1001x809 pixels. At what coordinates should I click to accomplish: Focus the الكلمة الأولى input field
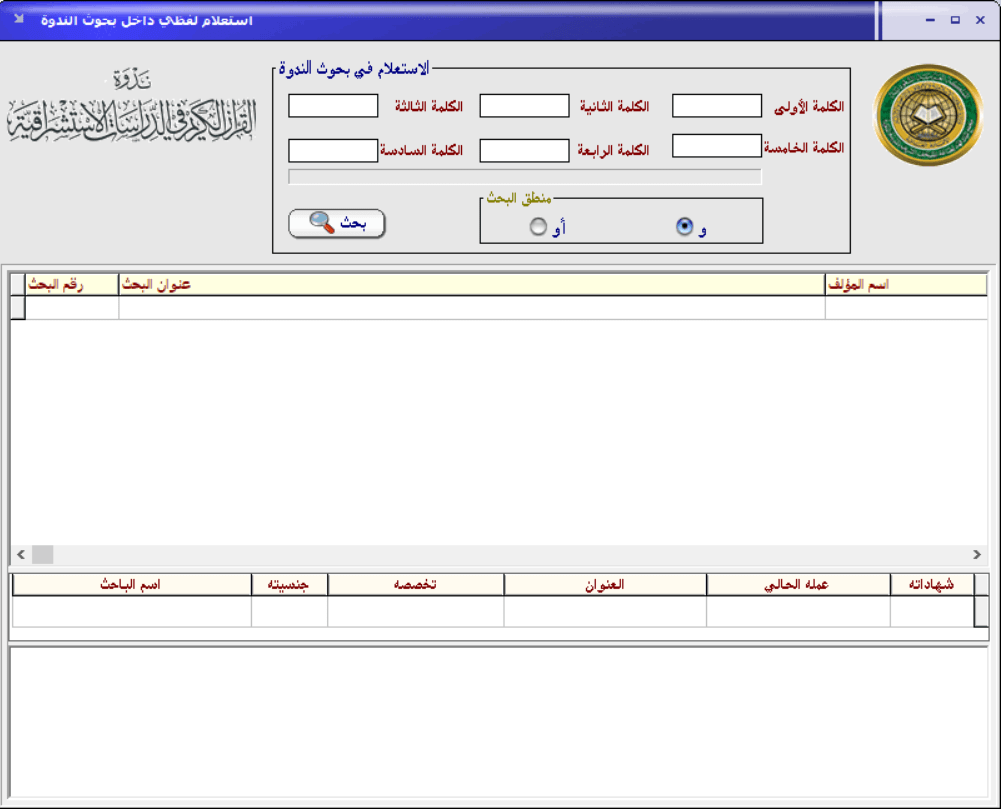tap(716, 105)
